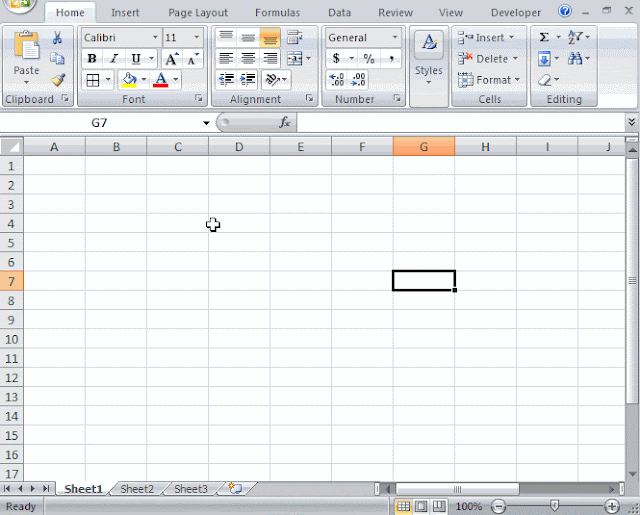Screen dimensions: 640x515
Task: Click the Paste clipboard icon
Action: [27, 46]
